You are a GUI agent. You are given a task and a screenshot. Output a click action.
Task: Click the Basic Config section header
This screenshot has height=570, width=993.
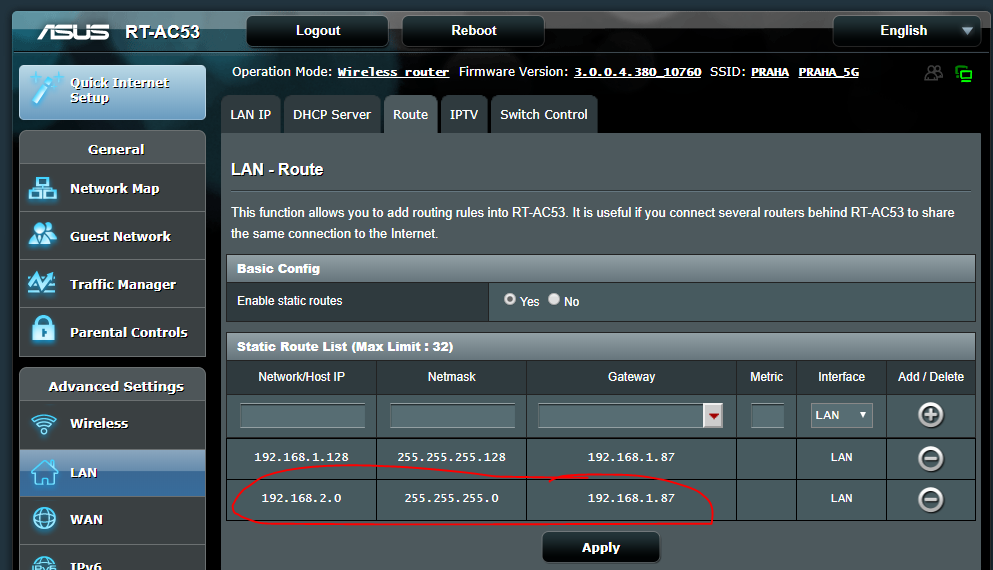[601, 269]
